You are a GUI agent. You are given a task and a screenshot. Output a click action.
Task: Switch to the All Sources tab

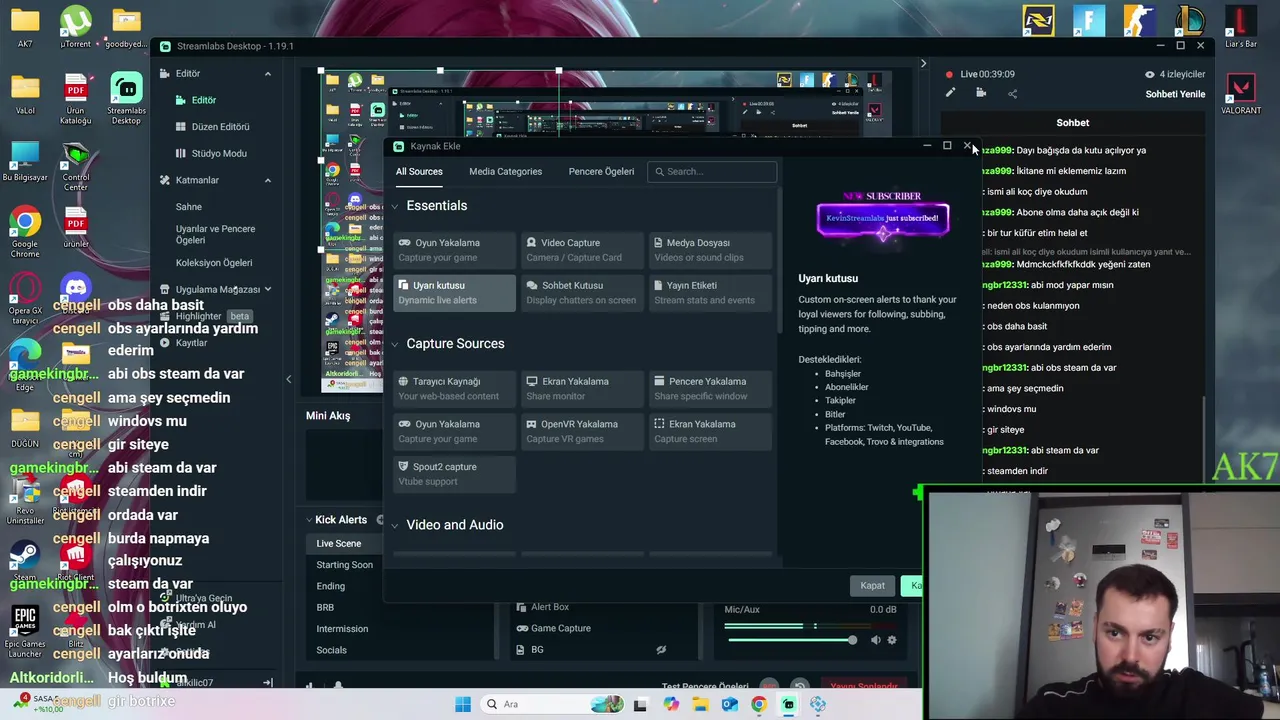[419, 172]
